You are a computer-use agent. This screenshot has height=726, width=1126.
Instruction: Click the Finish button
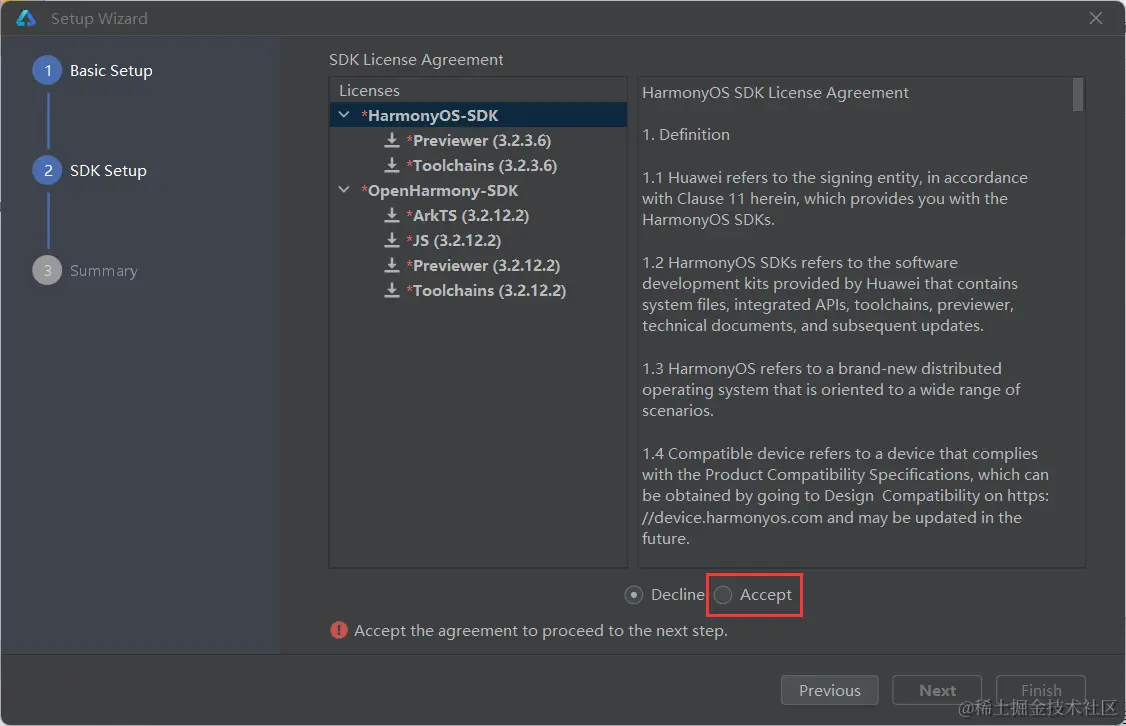click(1040, 690)
